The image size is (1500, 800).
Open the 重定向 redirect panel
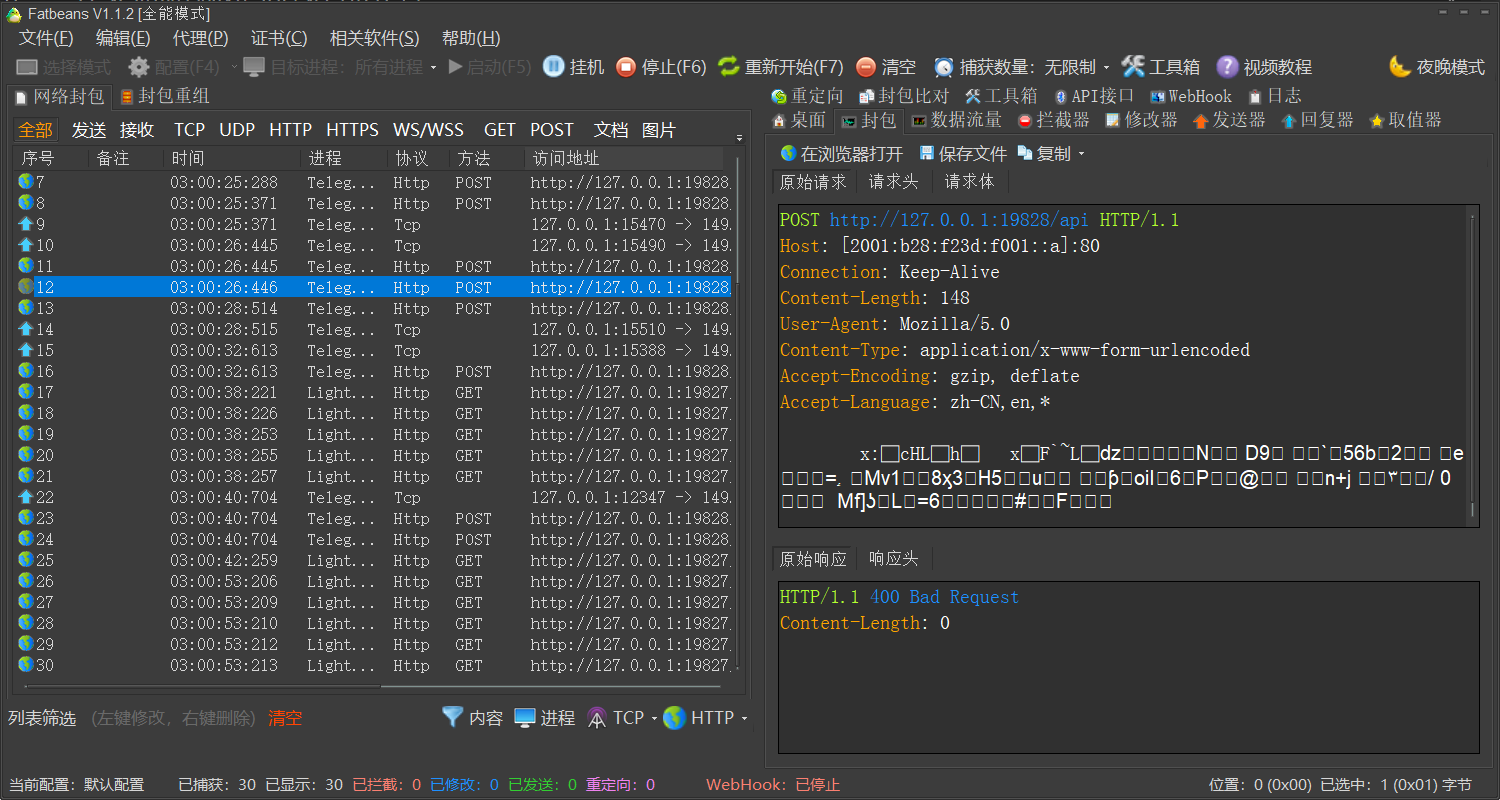(807, 96)
